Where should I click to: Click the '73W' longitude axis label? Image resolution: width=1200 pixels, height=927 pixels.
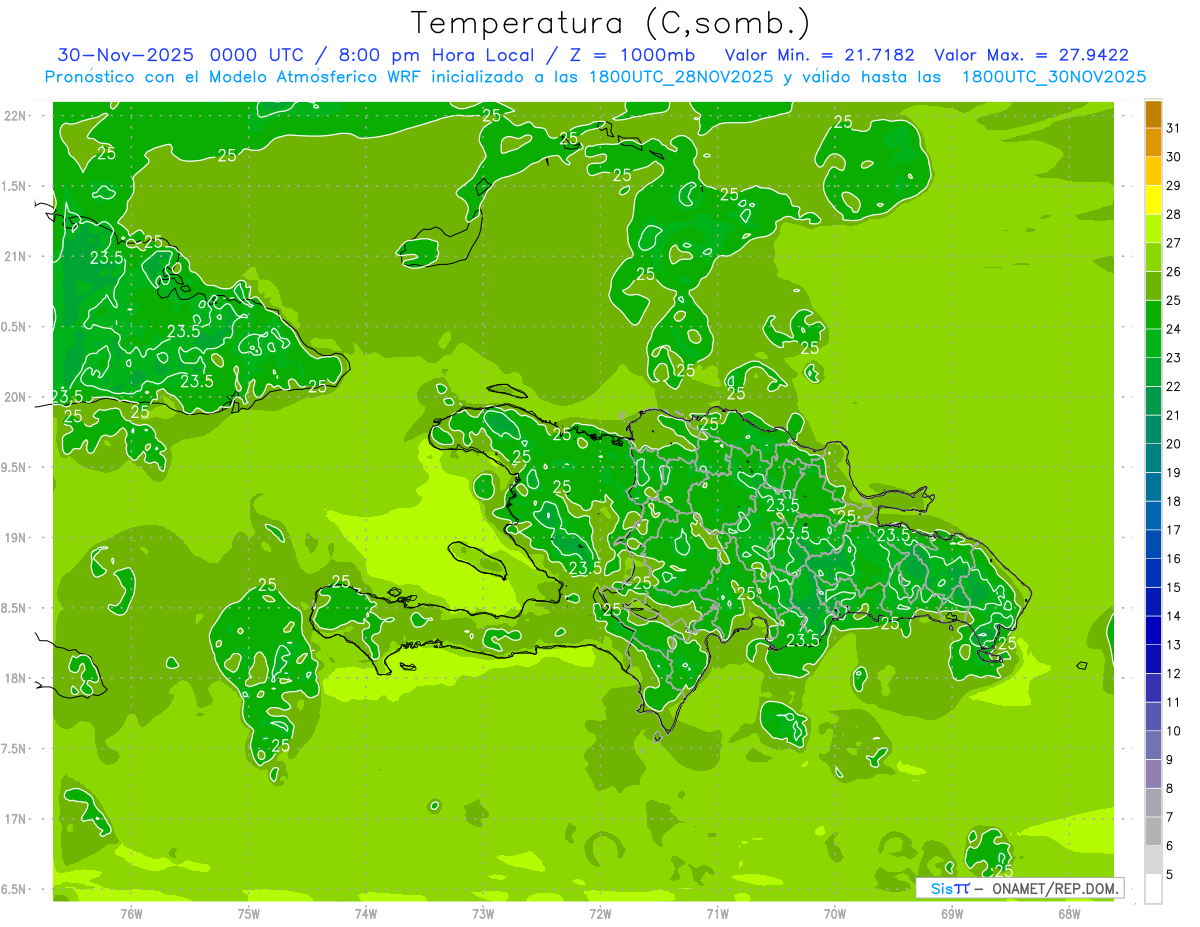(x=483, y=913)
